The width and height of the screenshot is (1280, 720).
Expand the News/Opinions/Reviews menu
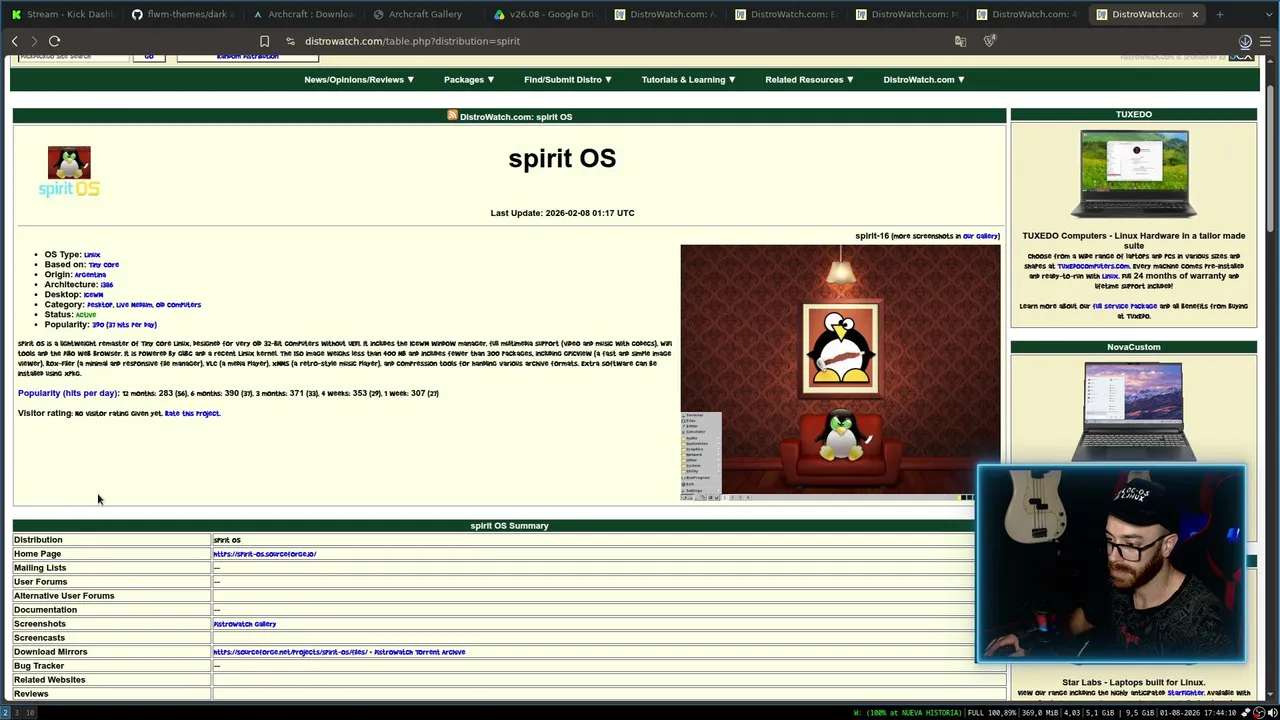point(359,80)
